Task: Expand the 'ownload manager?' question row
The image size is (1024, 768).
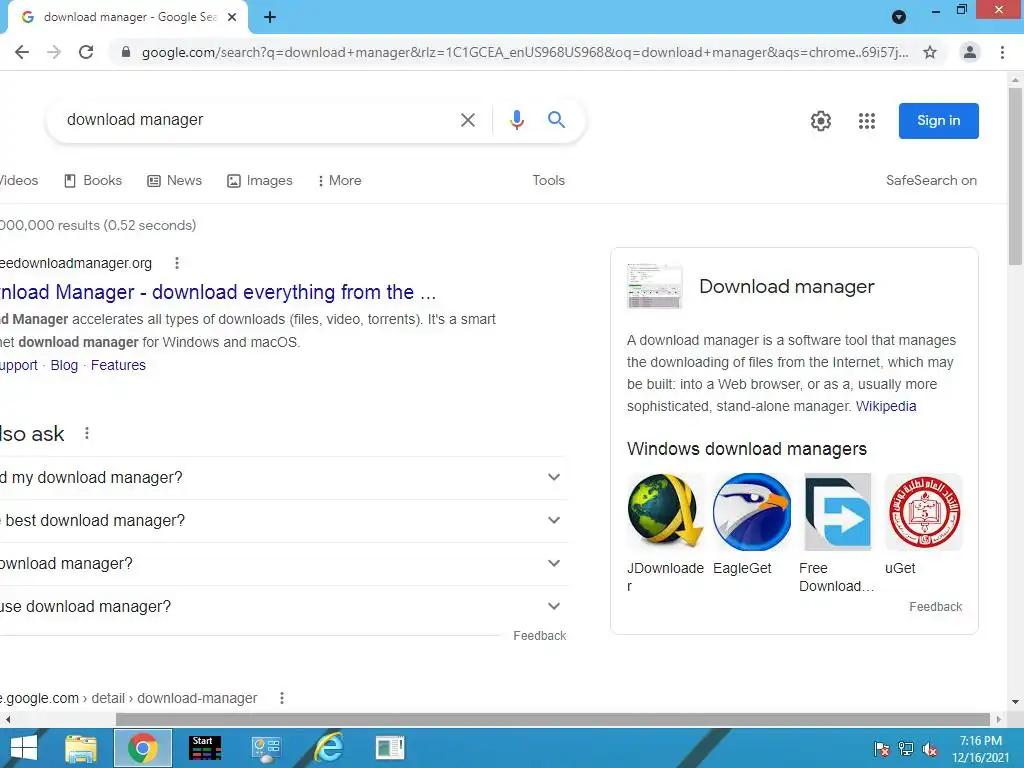Action: click(282, 564)
